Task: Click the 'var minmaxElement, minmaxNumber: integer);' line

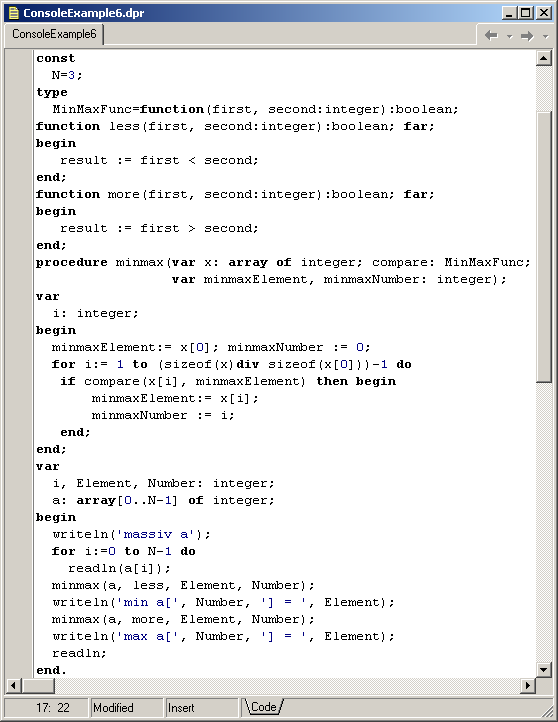Action: pos(339,279)
